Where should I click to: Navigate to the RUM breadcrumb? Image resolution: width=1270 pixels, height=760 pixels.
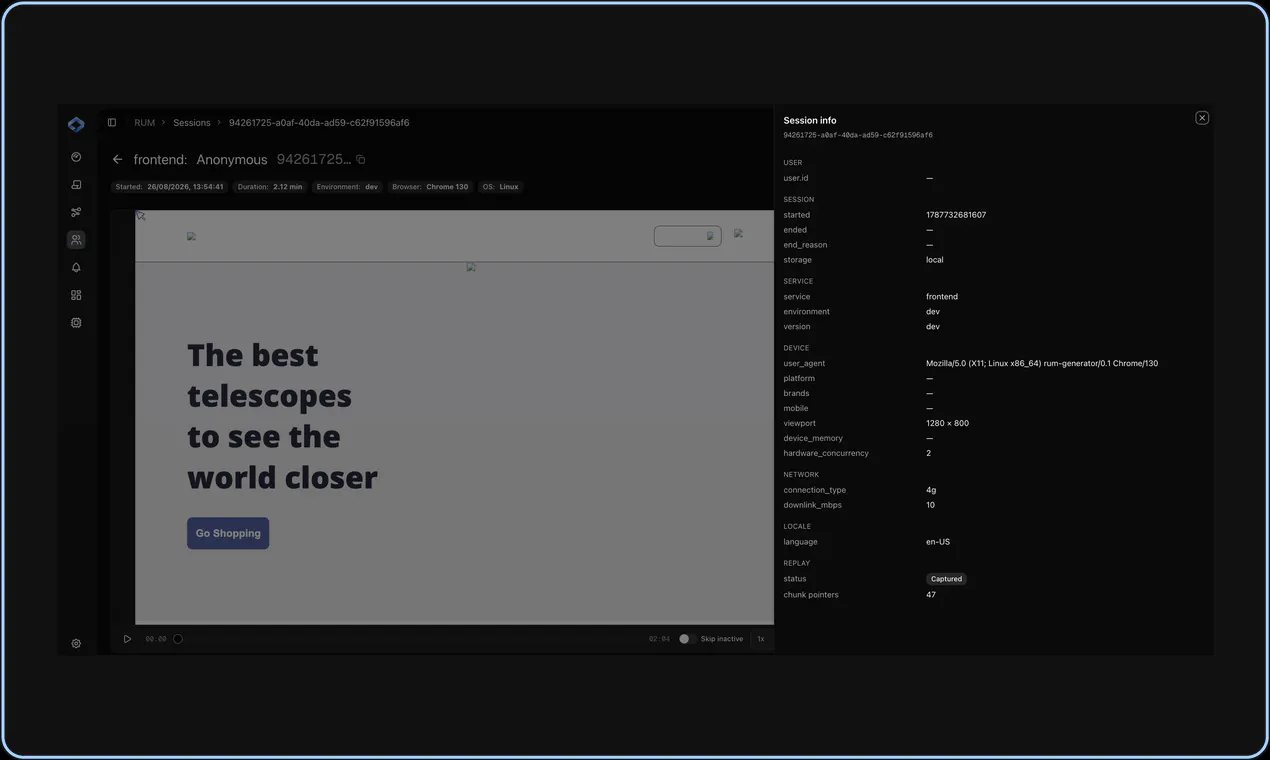(145, 123)
